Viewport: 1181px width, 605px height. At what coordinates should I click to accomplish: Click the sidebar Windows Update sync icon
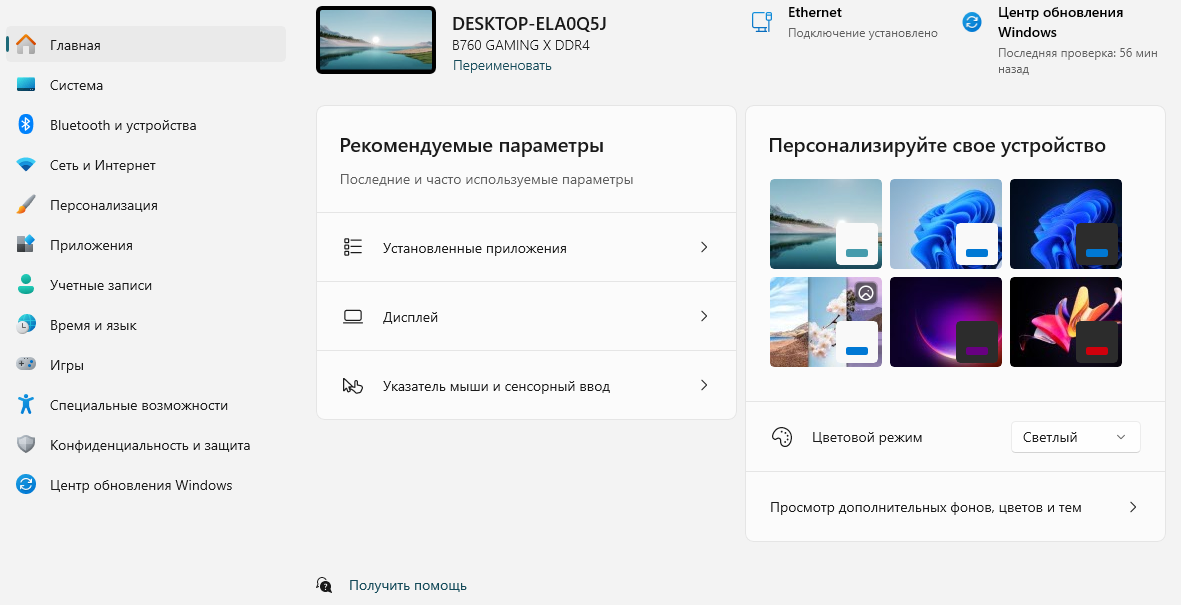[26, 484]
